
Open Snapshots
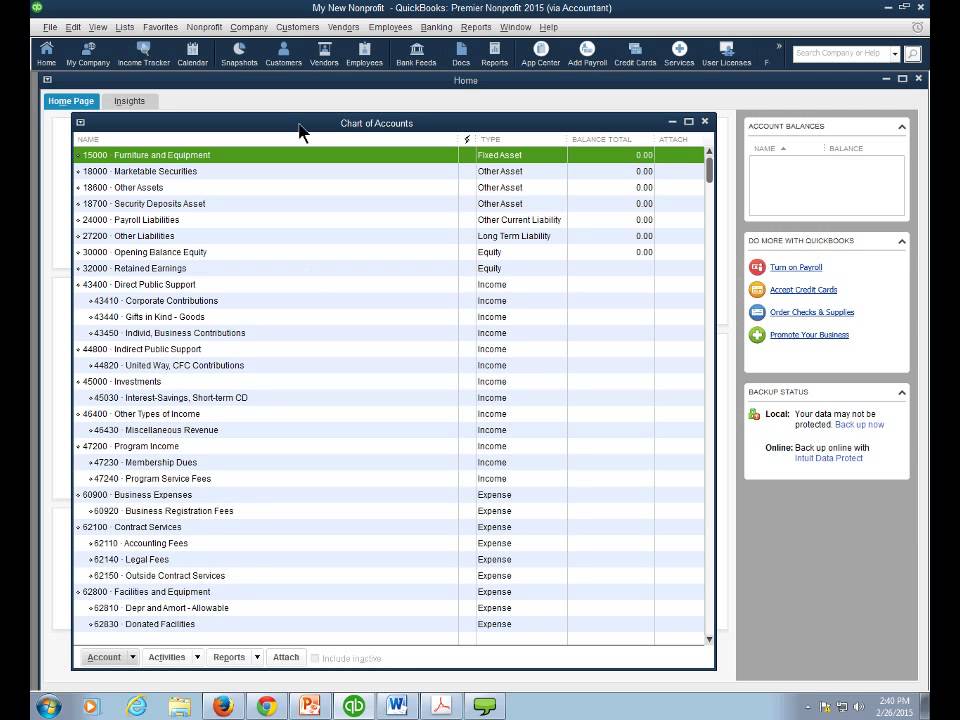(239, 54)
